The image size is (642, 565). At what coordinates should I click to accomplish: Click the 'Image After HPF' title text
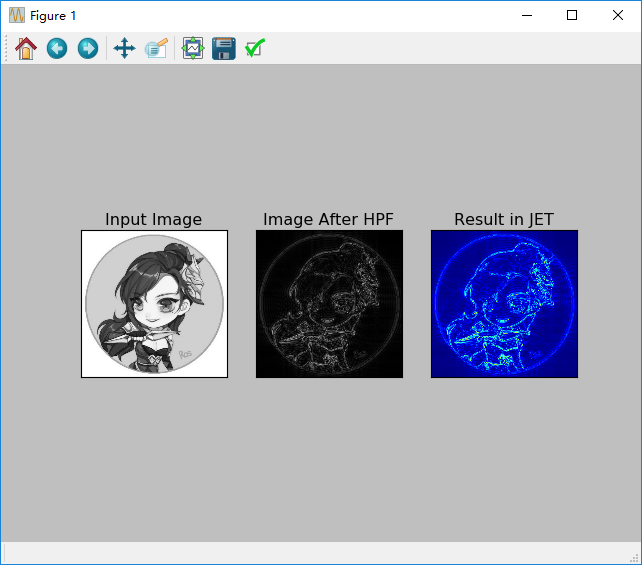click(328, 219)
